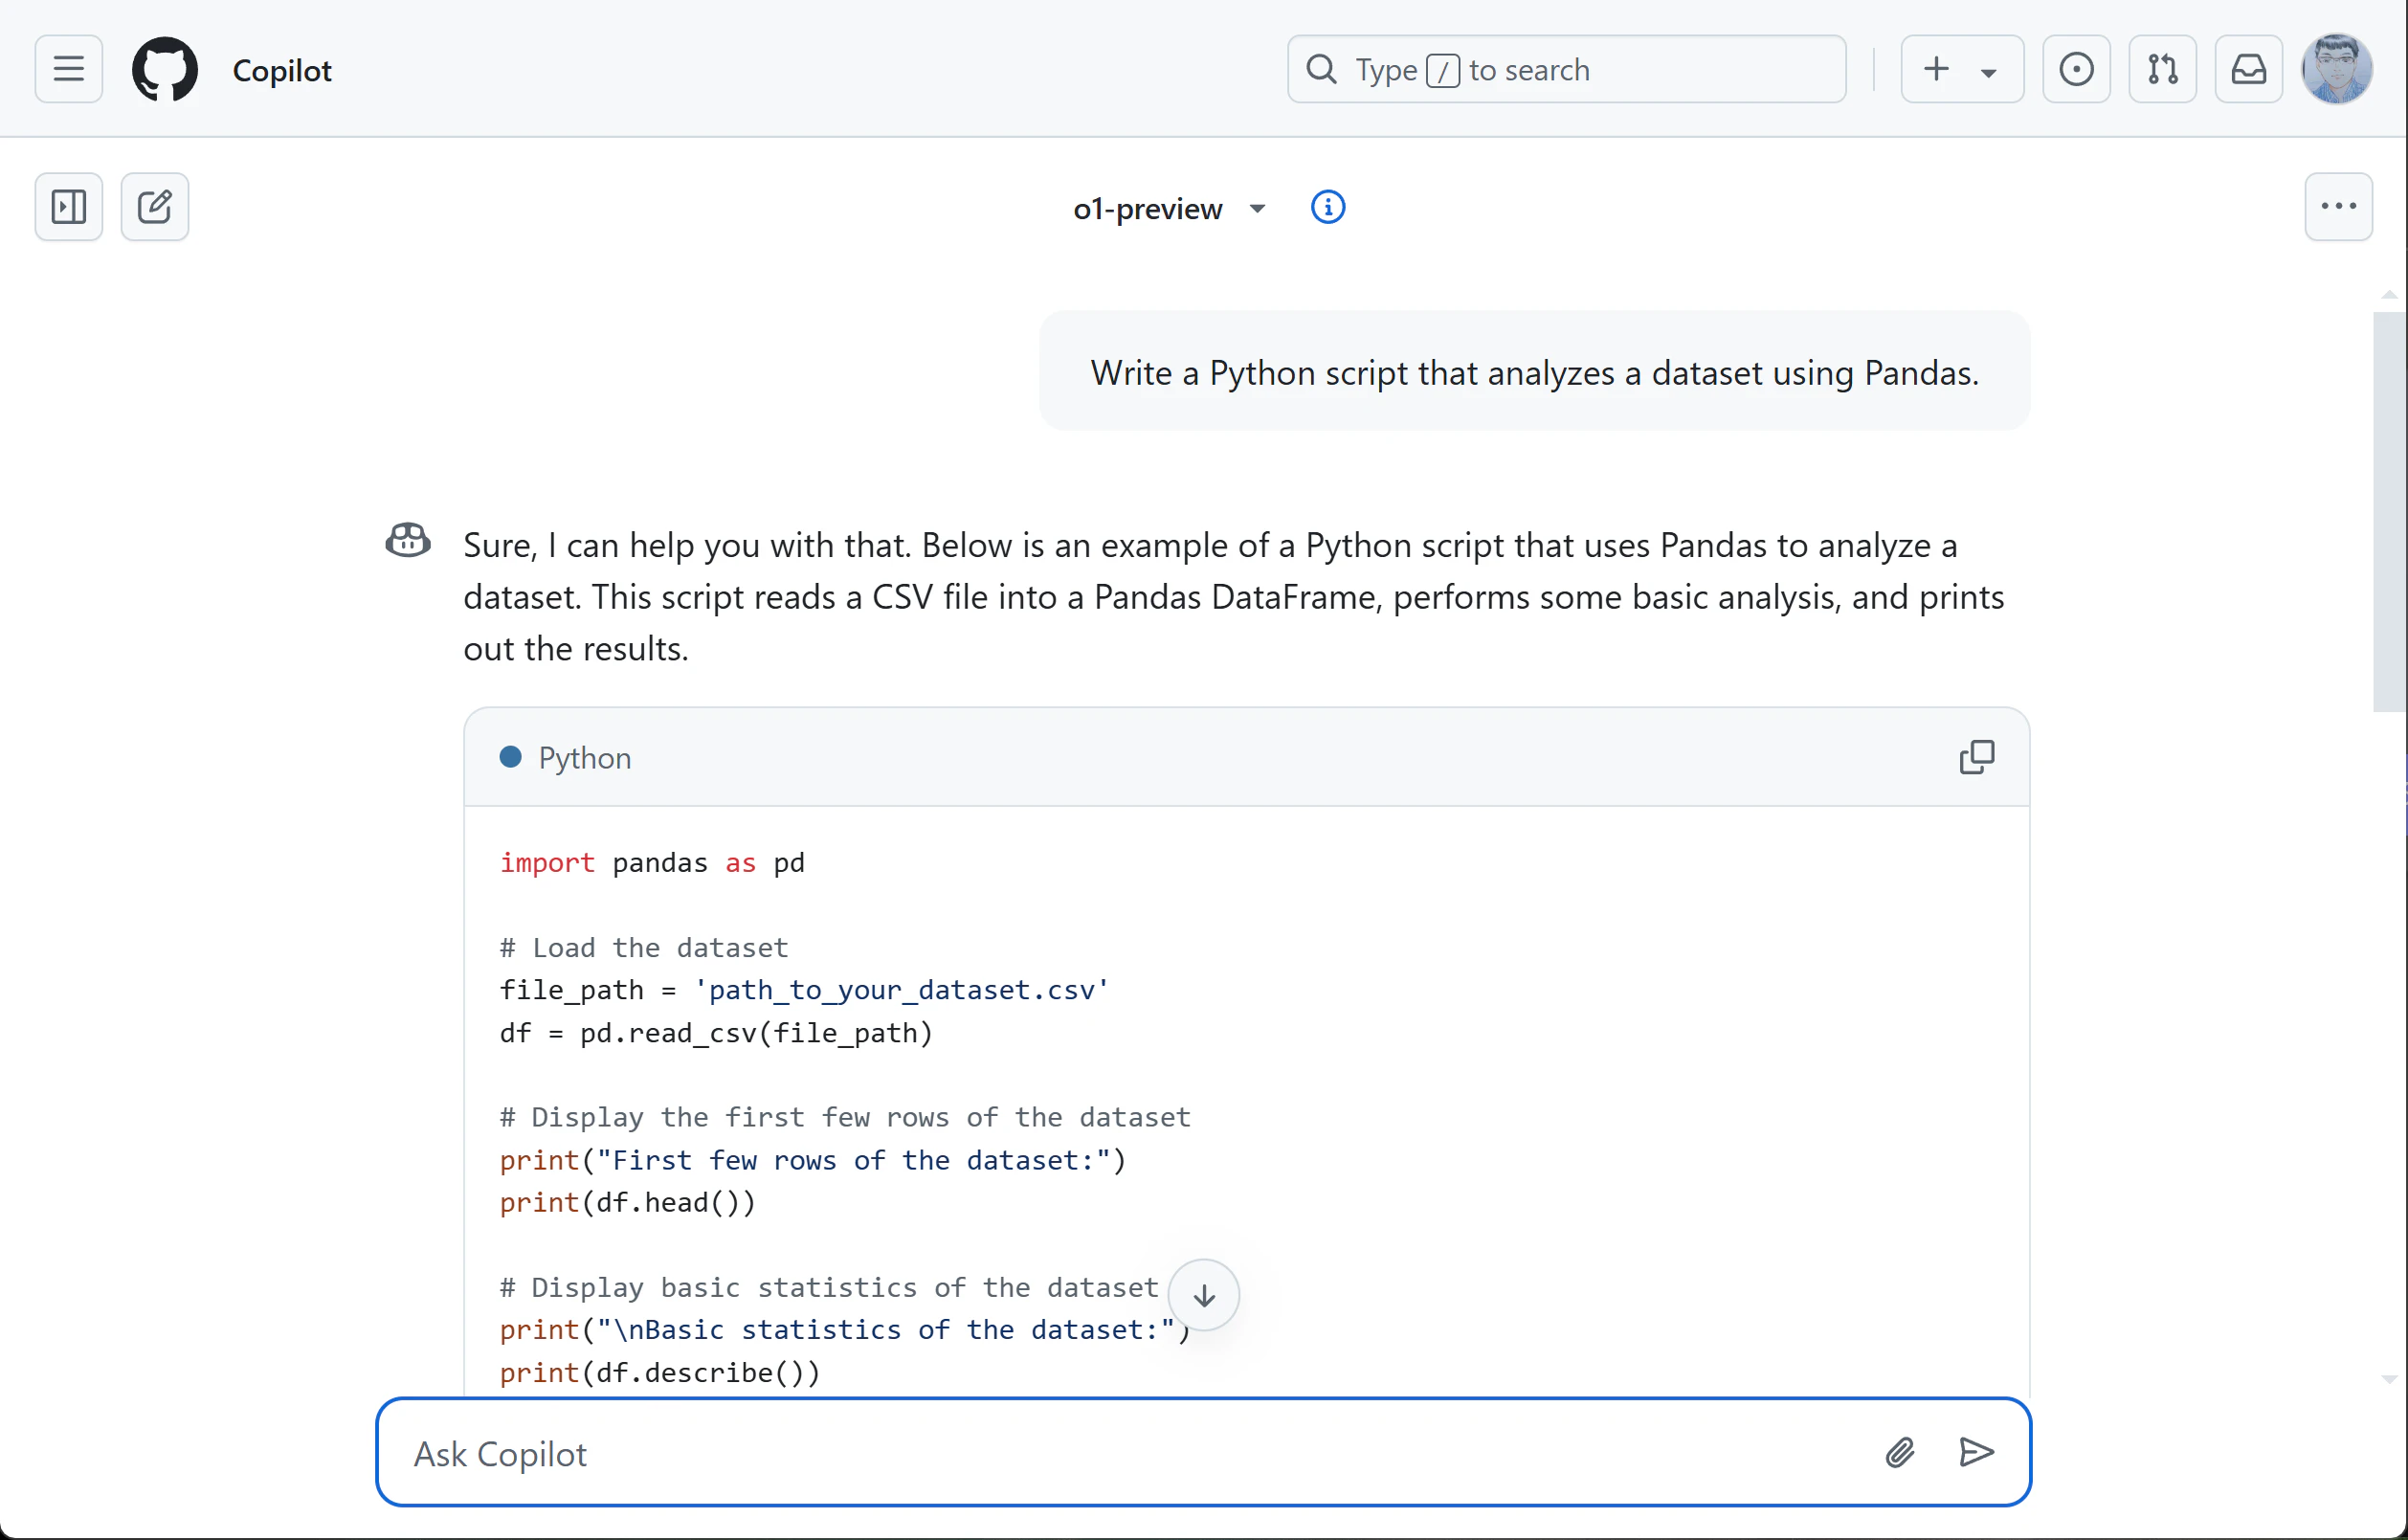
Task: Click the 'print(df.head())' code line
Action: pyautogui.click(x=628, y=1202)
